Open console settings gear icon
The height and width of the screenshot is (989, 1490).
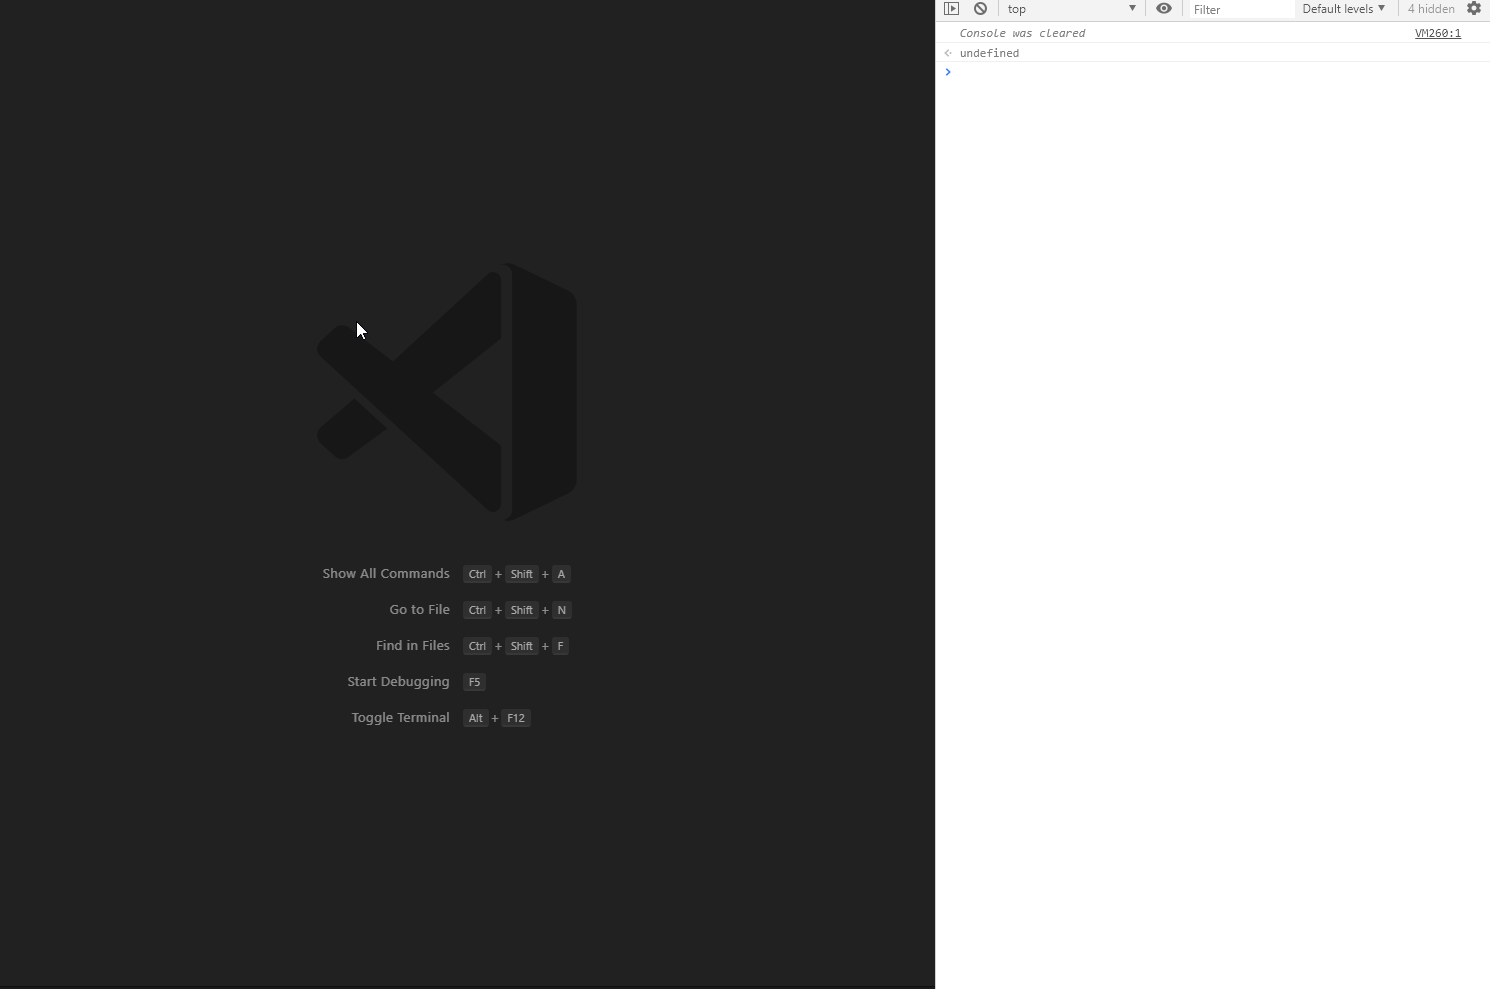[1474, 9]
